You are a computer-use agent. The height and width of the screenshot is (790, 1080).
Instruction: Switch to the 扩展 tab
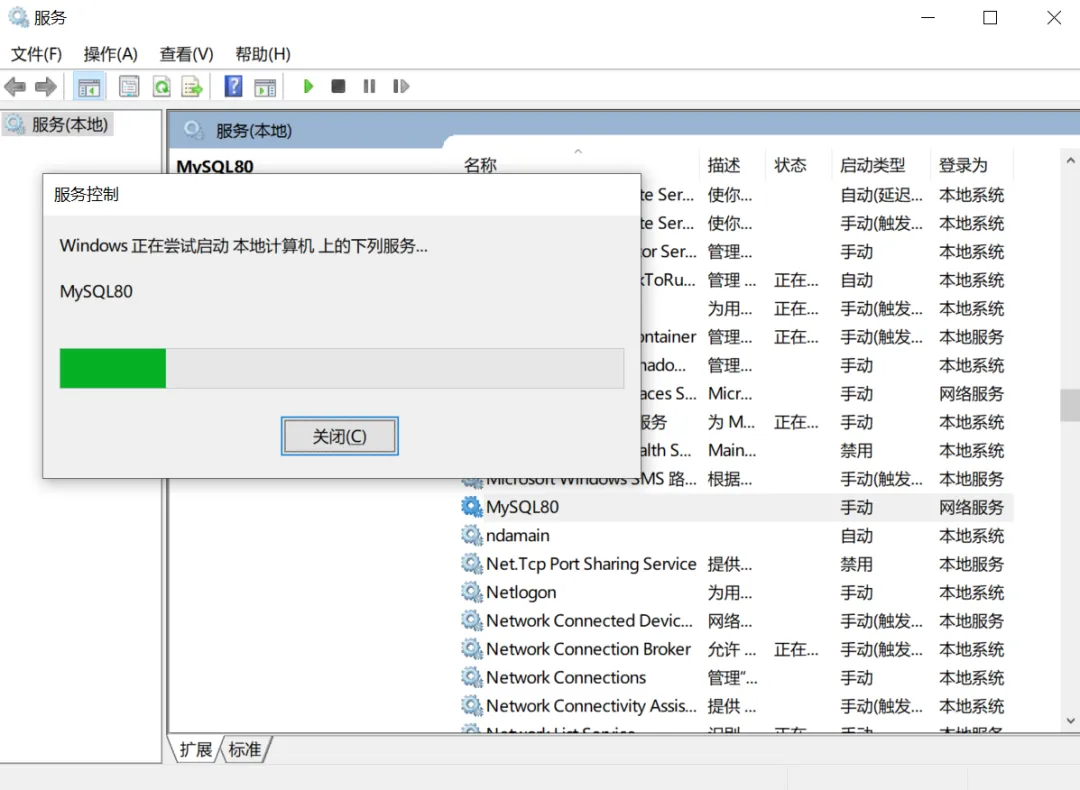pyautogui.click(x=196, y=749)
